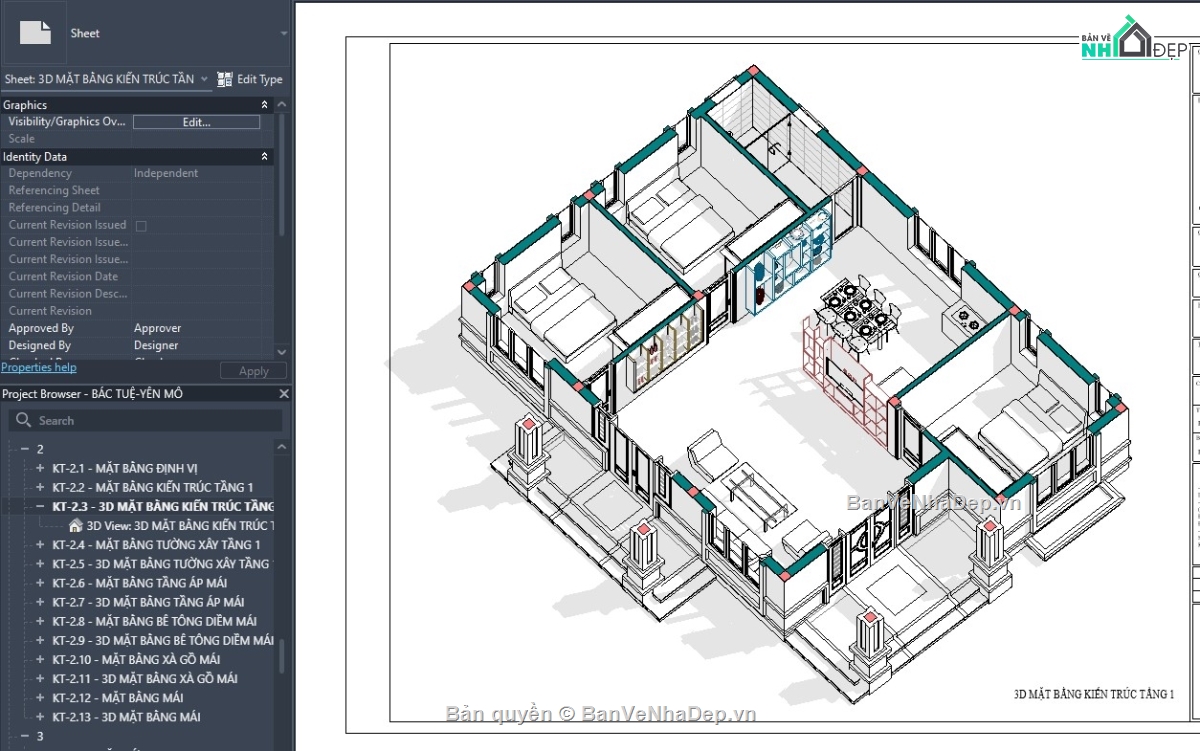Select KT-2.10 - MẶT BẰNG XÀ GỒ MÁI
Screen dimensions: 1200x751
pos(136,659)
